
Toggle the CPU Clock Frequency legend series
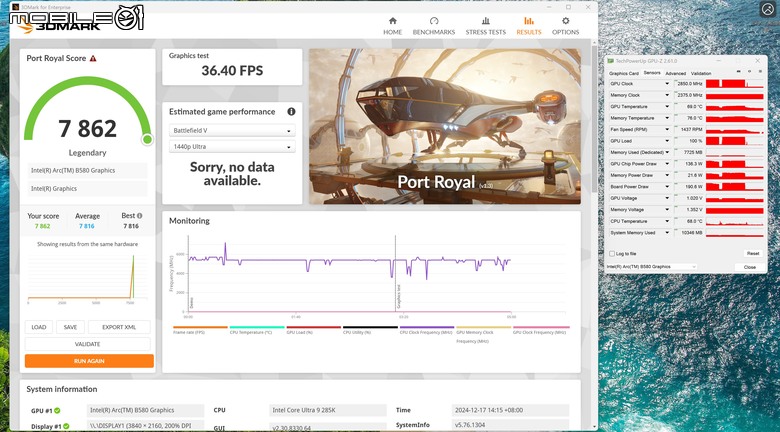pos(427,330)
